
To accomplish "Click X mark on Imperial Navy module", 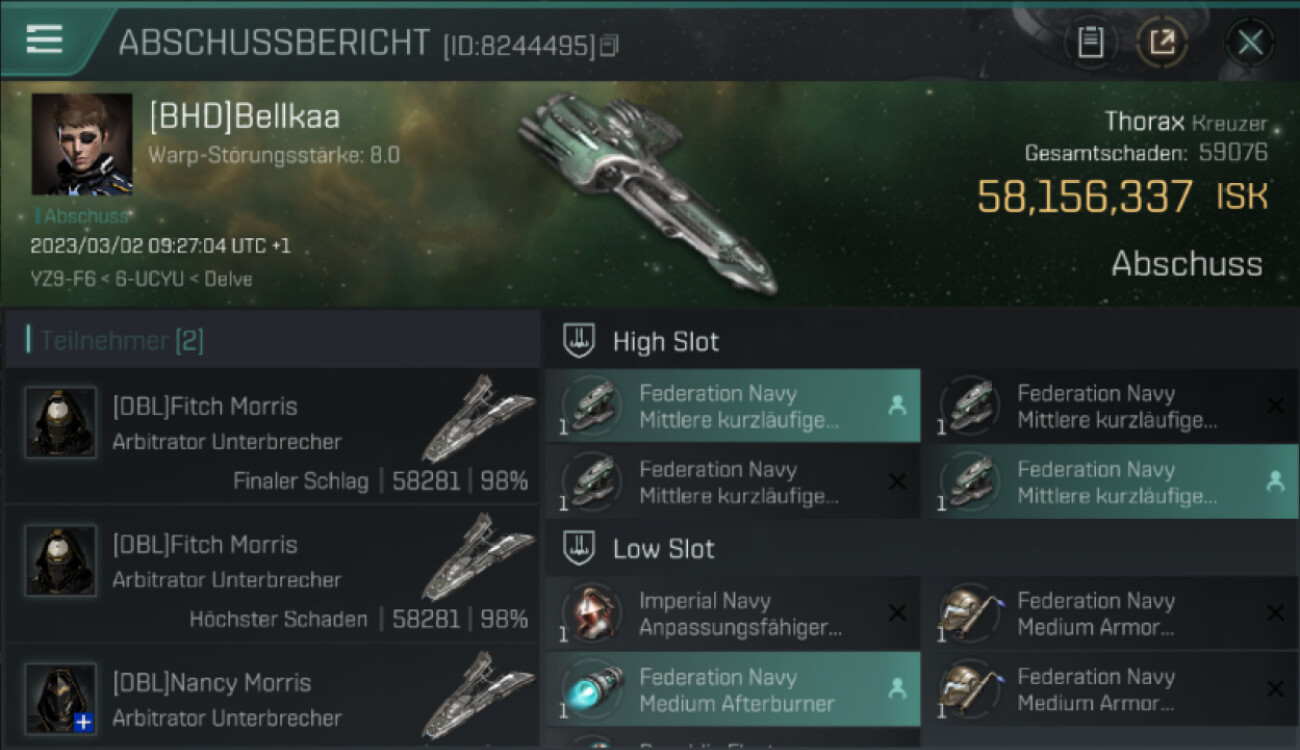I will [897, 613].
